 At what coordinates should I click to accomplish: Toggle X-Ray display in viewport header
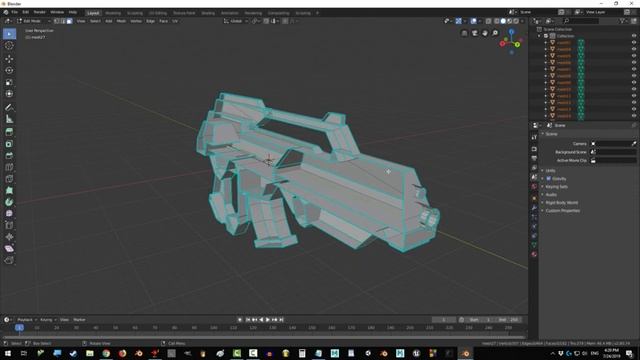tap(489, 21)
